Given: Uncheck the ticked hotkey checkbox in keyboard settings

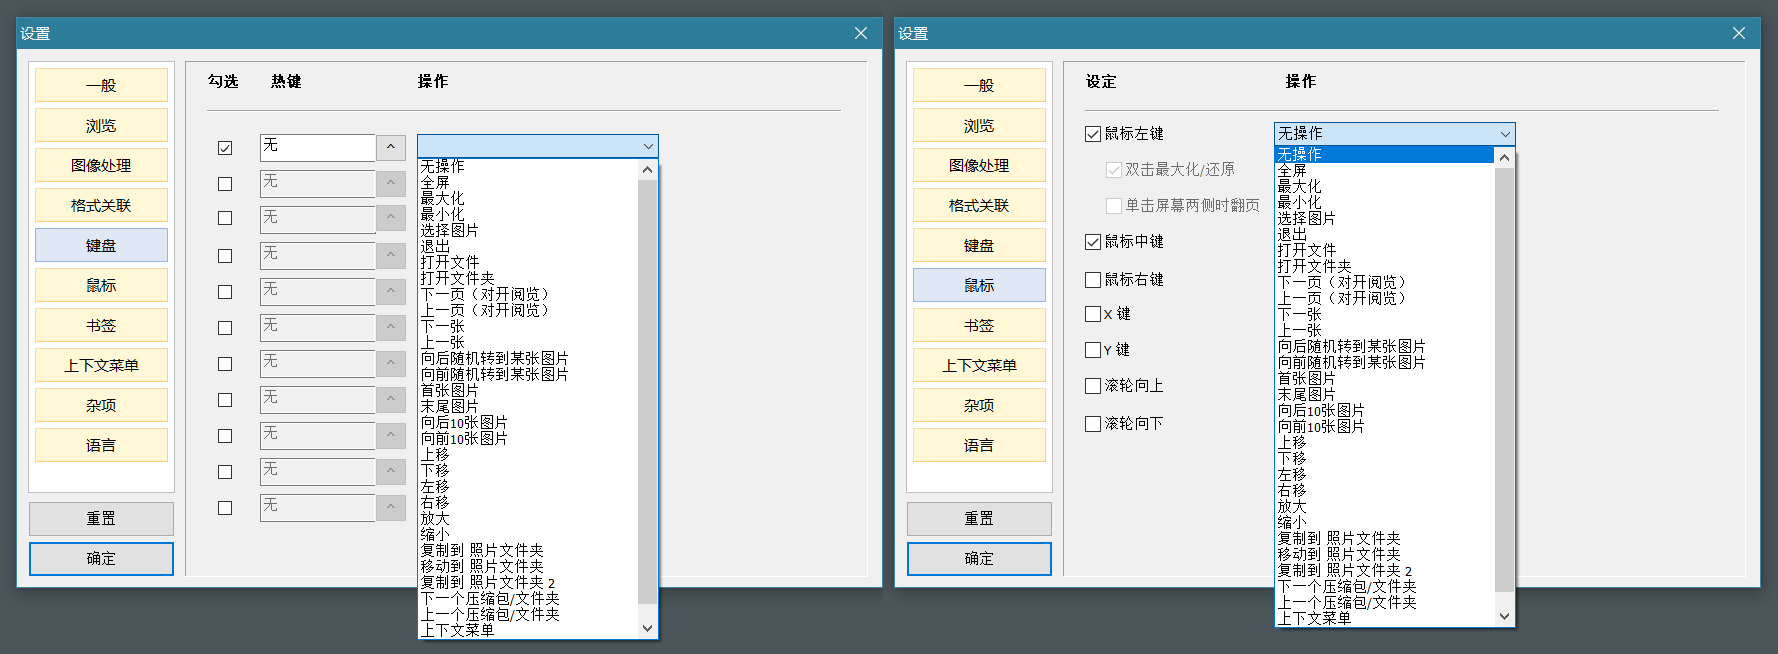Looking at the screenshot, I should coord(225,148).
